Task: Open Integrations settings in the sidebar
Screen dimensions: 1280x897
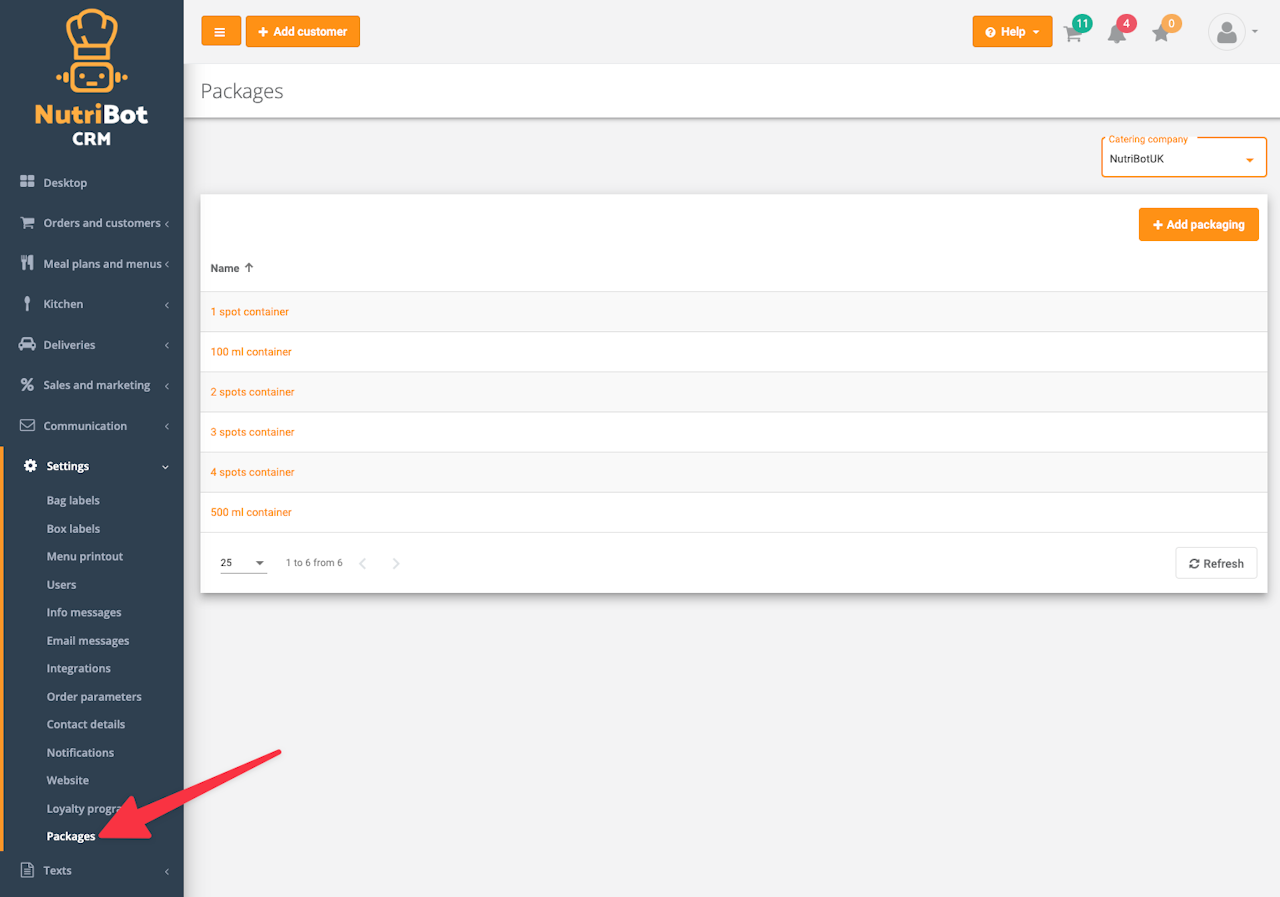Action: [78, 668]
